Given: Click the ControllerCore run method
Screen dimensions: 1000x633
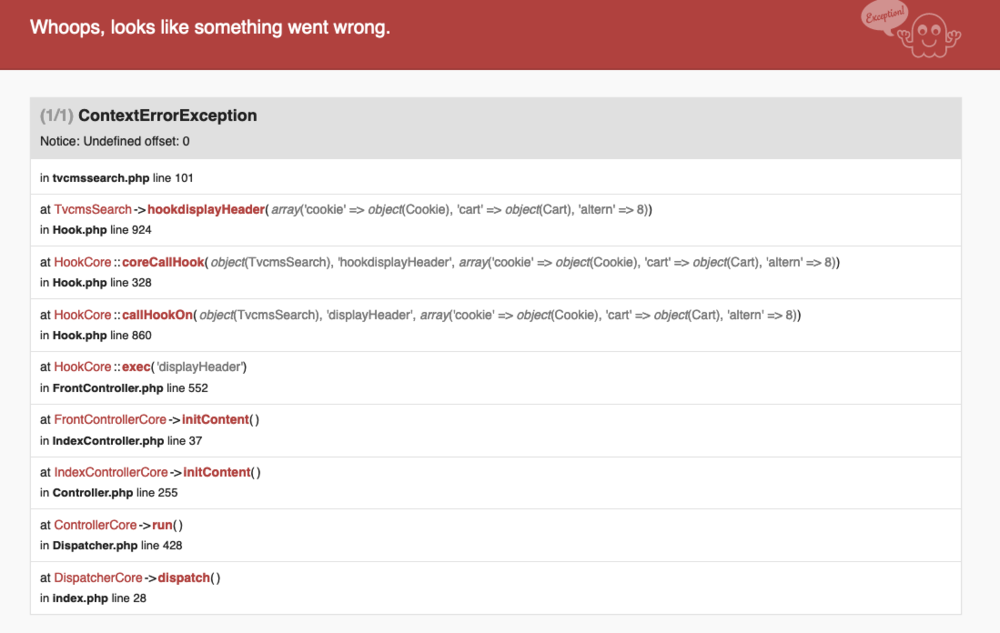Looking at the screenshot, I should (x=163, y=525).
